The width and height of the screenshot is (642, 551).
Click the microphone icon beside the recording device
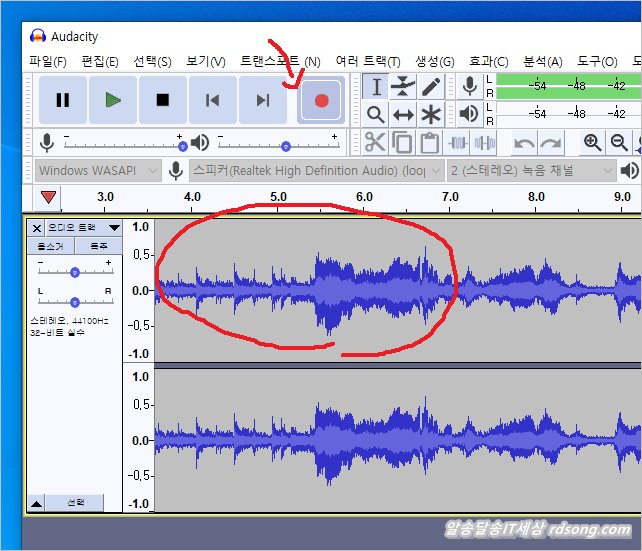(x=176, y=170)
